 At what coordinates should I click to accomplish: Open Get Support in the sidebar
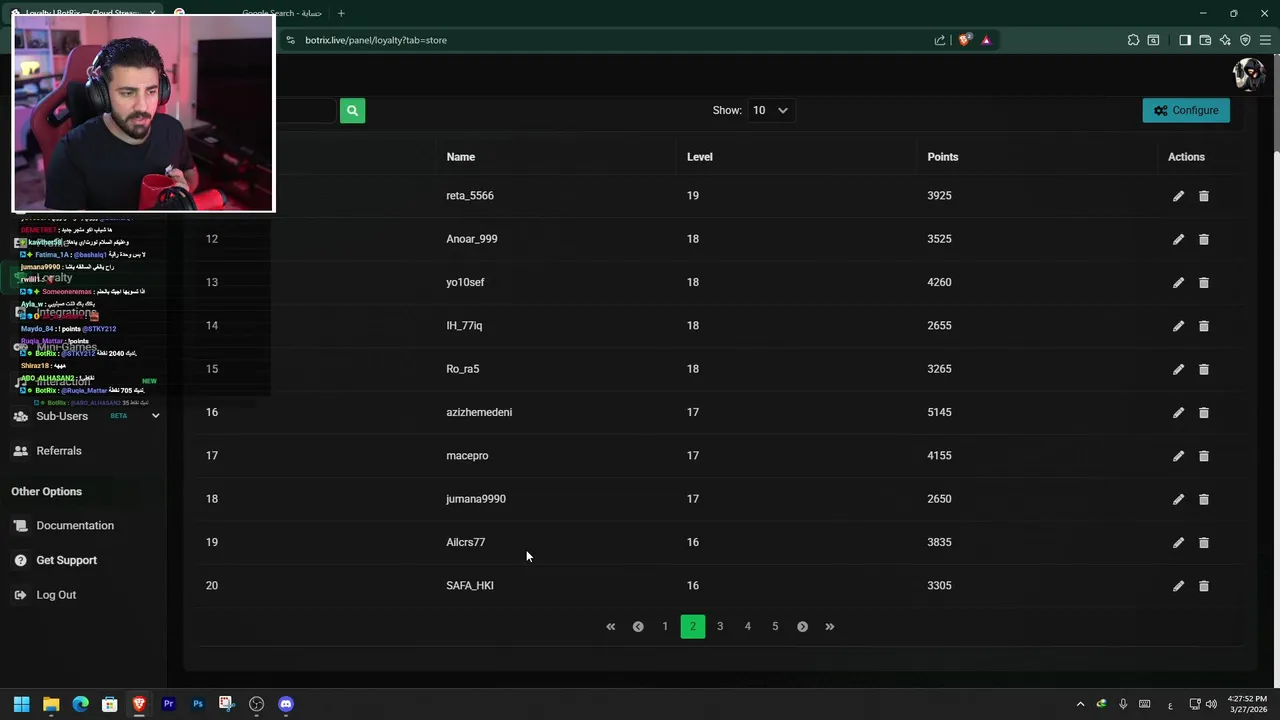(67, 560)
